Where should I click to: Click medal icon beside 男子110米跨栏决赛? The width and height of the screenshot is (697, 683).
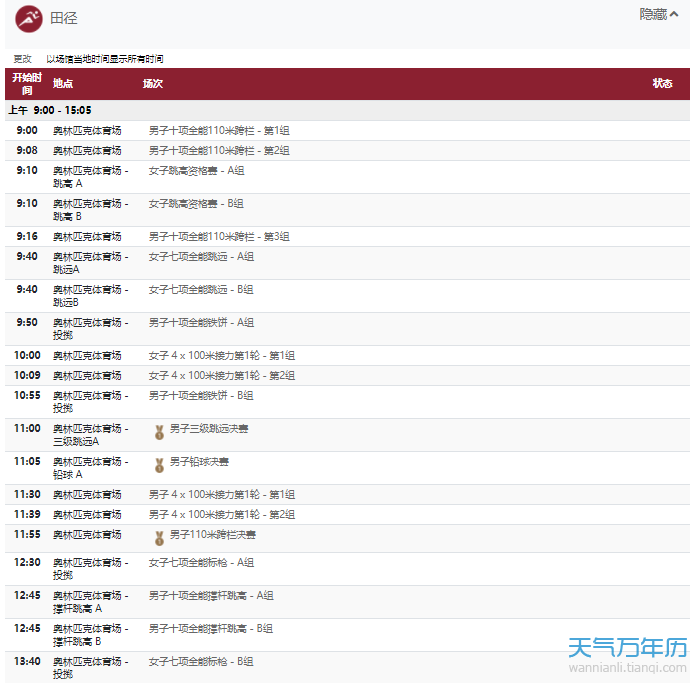[159, 538]
